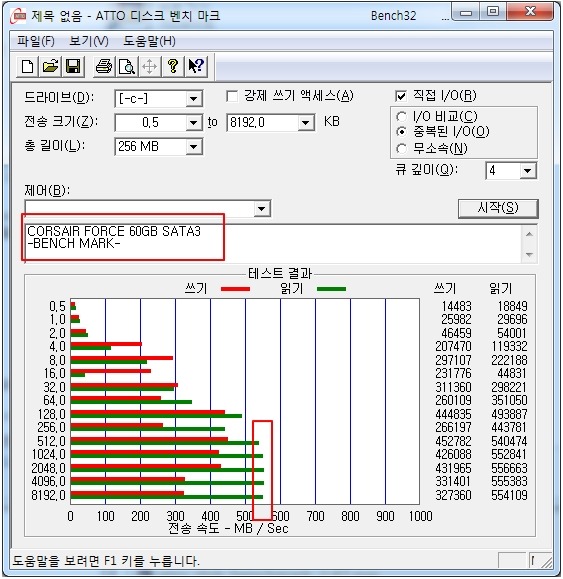Save results with the floppy disk icon

[73, 67]
